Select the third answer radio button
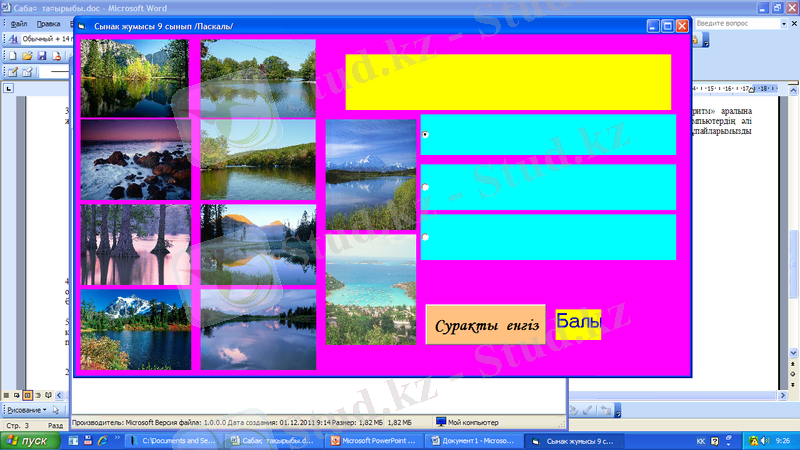 point(426,237)
